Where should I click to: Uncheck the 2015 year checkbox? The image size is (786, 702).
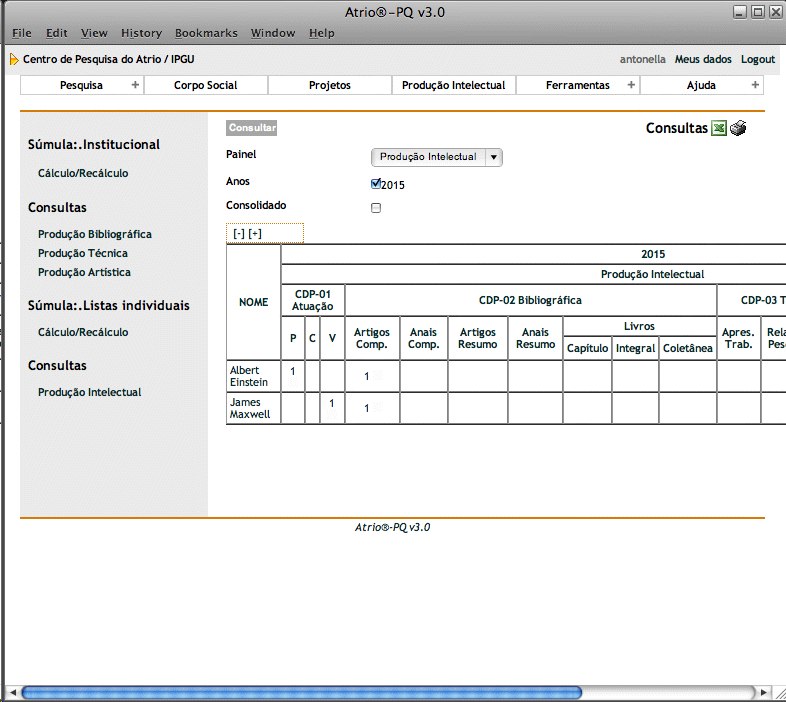tap(376, 184)
